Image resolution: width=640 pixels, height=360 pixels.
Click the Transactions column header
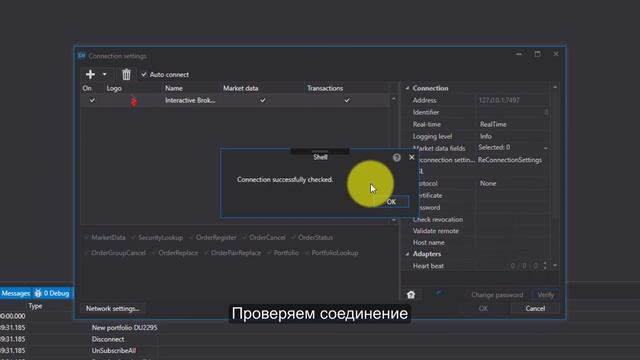(x=325, y=88)
